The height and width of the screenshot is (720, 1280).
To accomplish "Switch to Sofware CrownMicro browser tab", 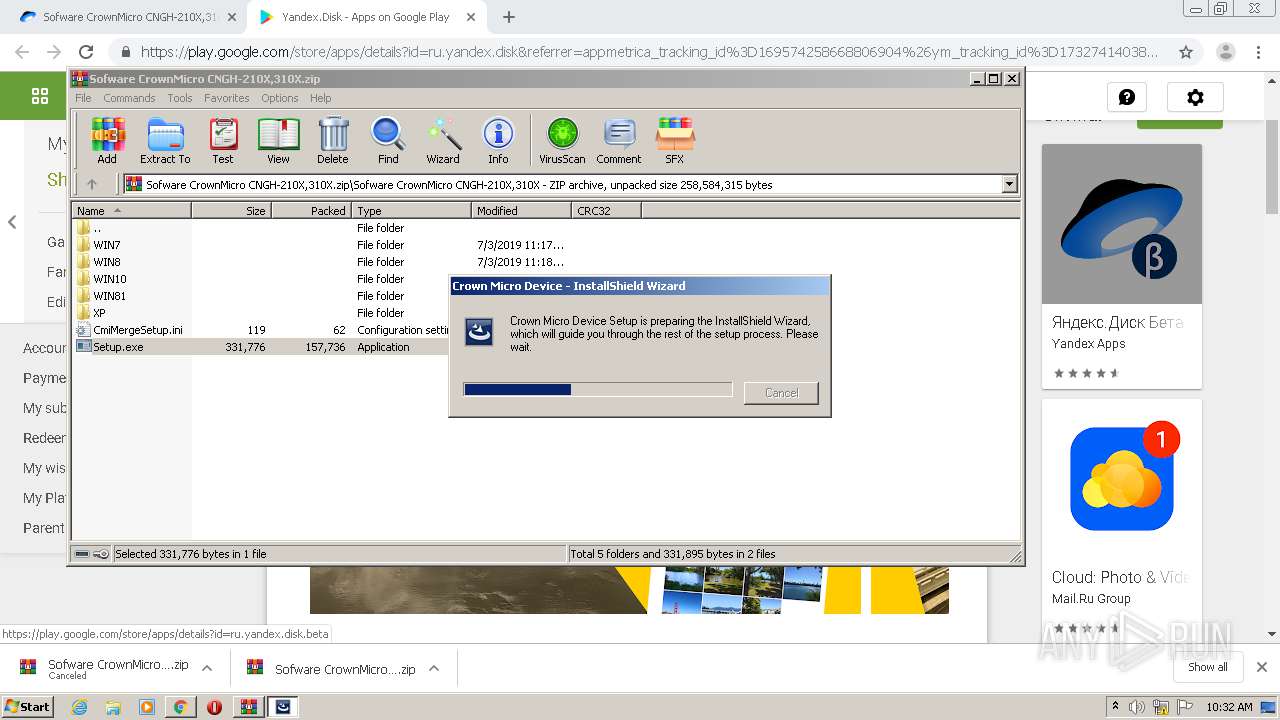I will click(x=128, y=17).
